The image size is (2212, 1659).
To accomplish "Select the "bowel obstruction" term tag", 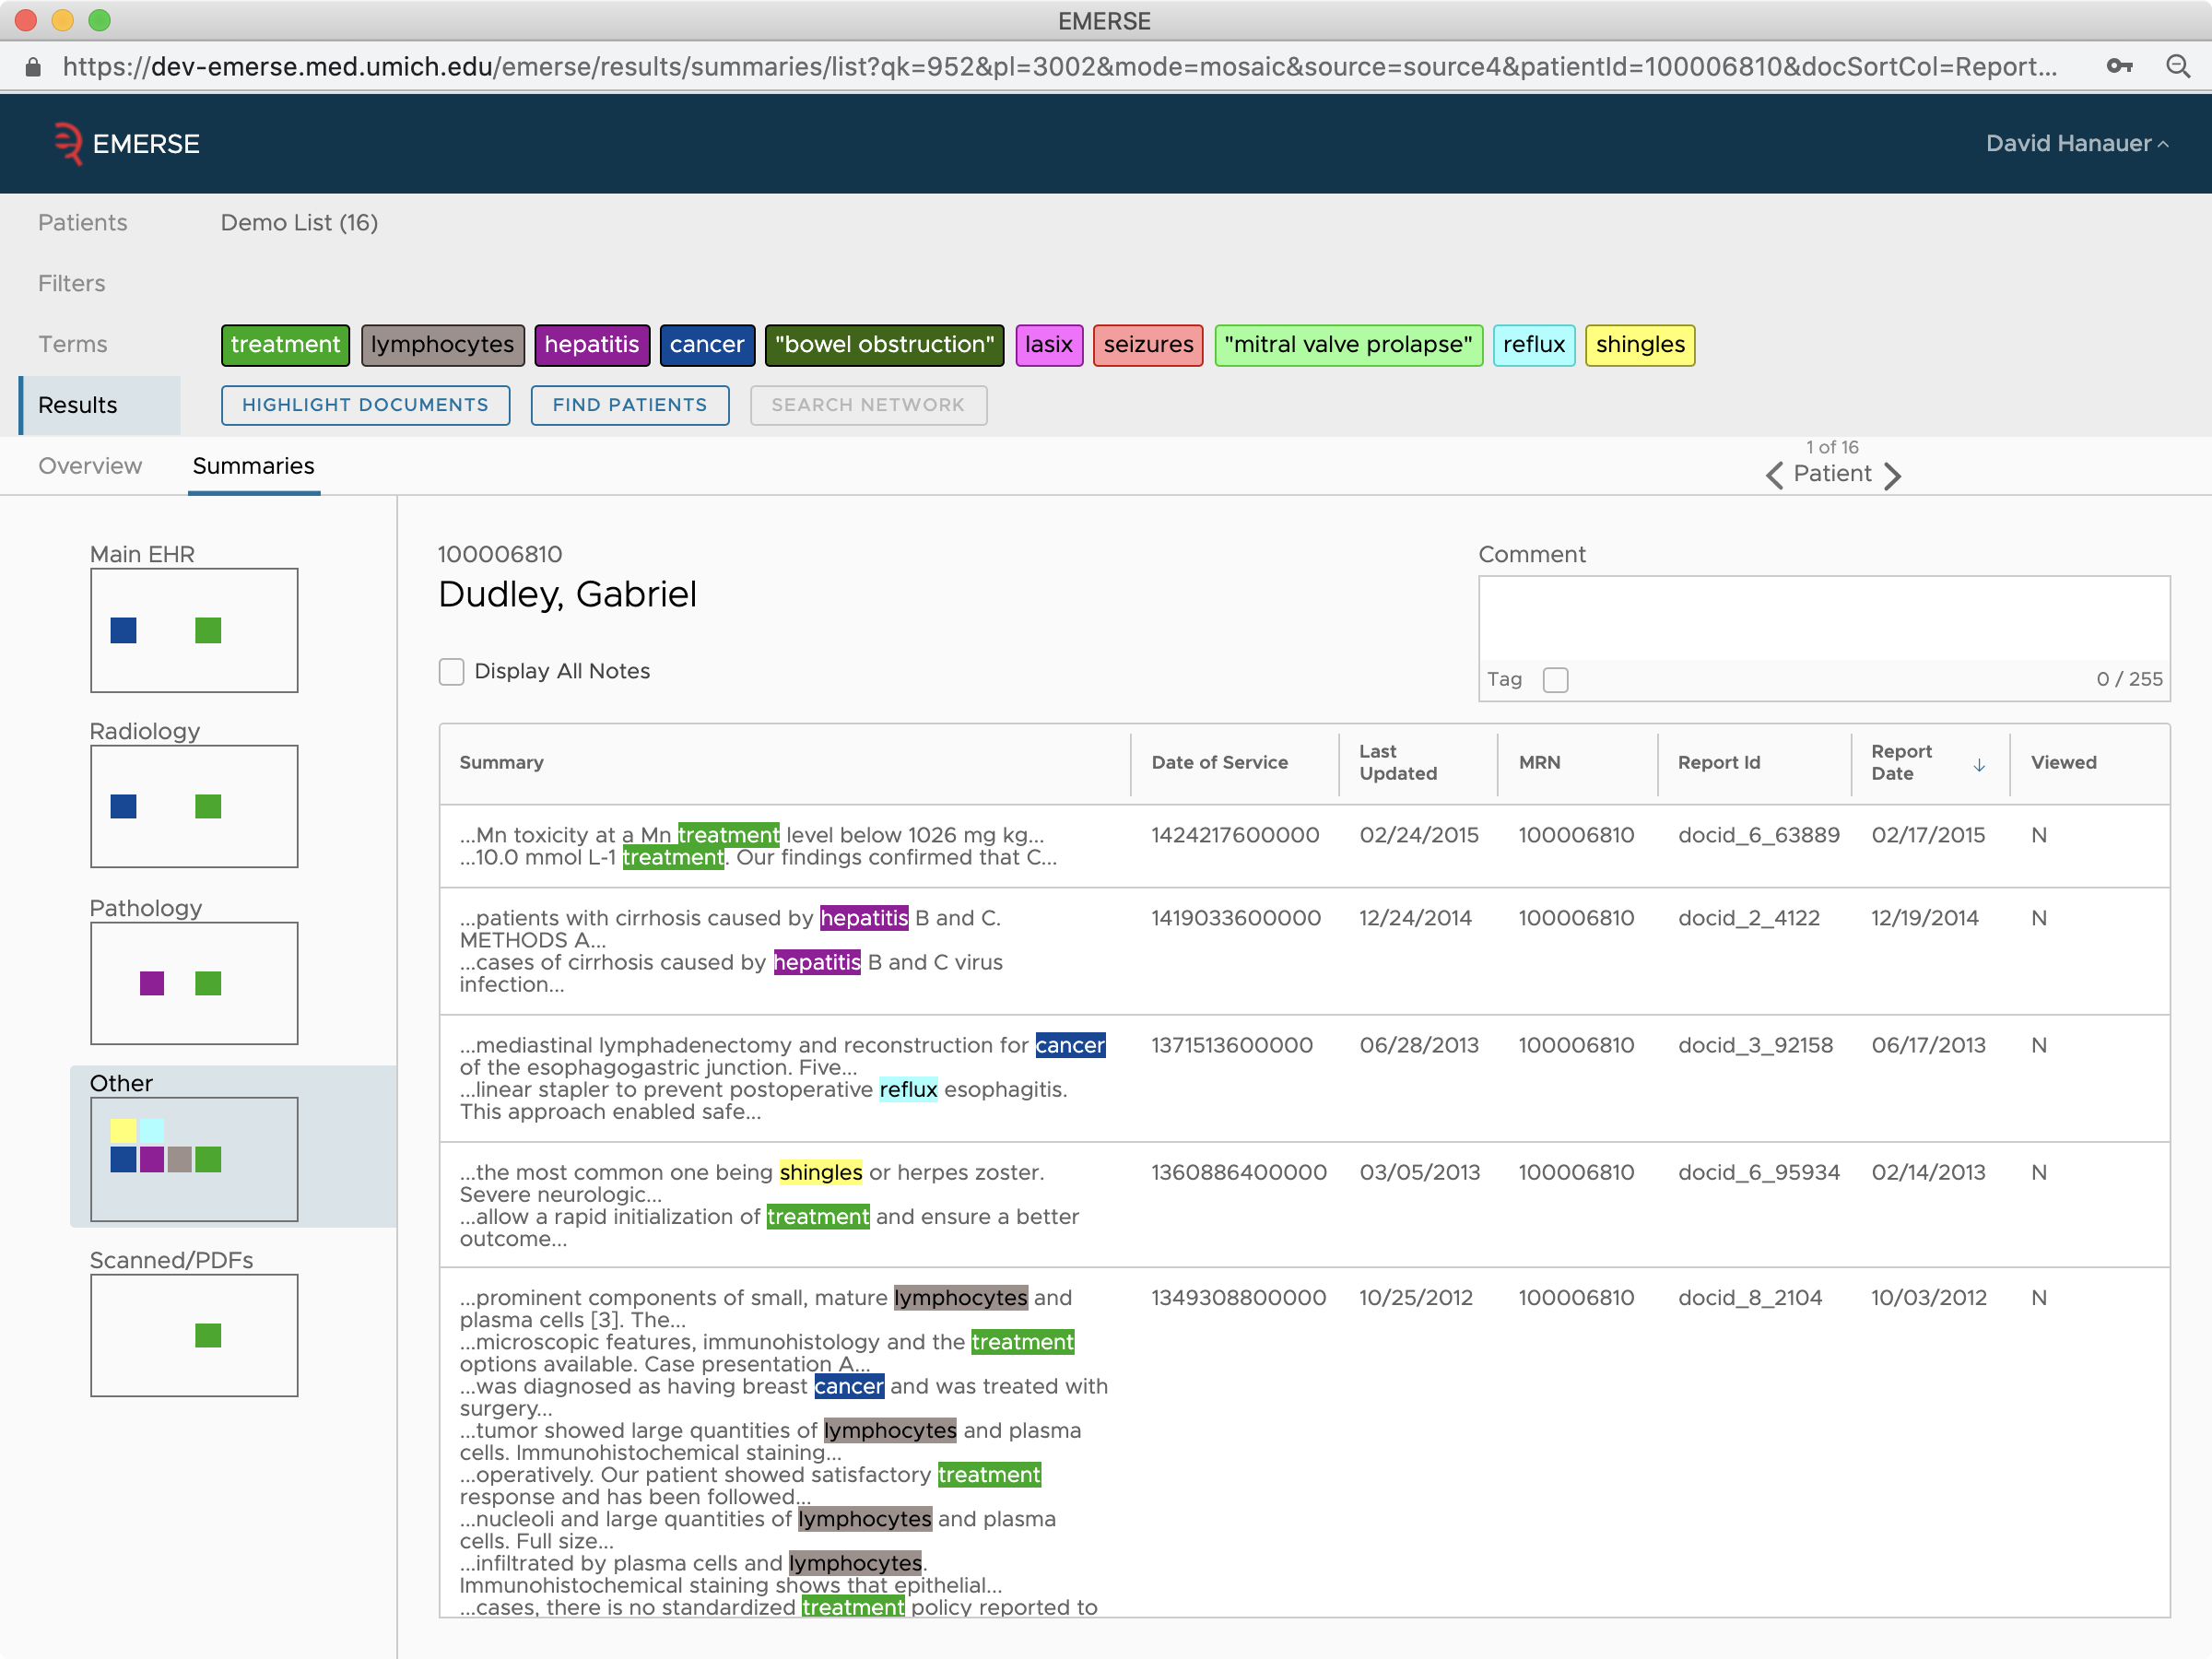I will [885, 345].
